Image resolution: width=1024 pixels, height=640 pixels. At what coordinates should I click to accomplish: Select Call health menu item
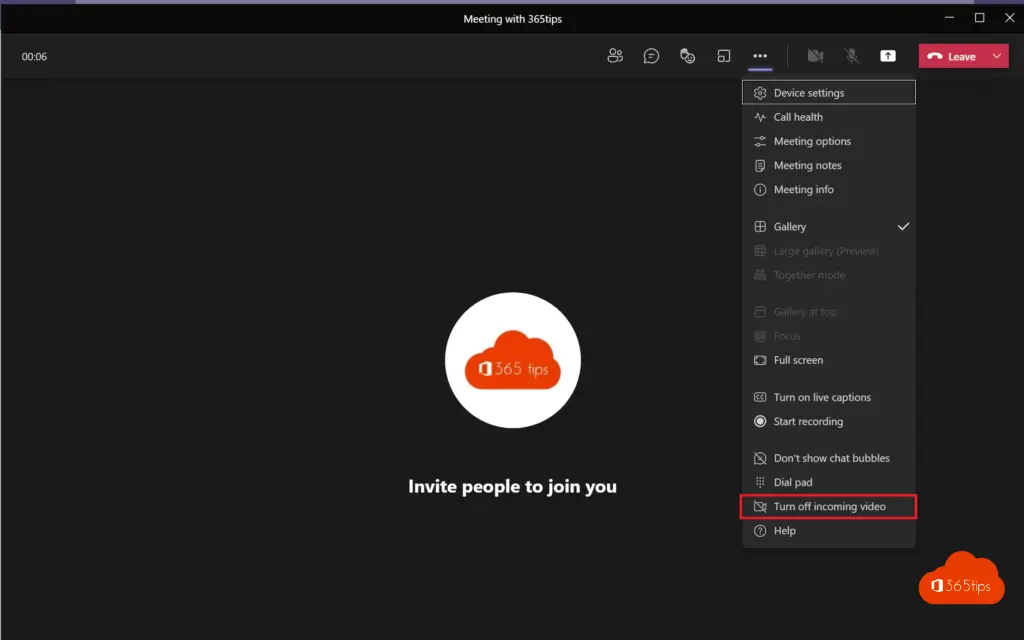pyautogui.click(x=829, y=117)
